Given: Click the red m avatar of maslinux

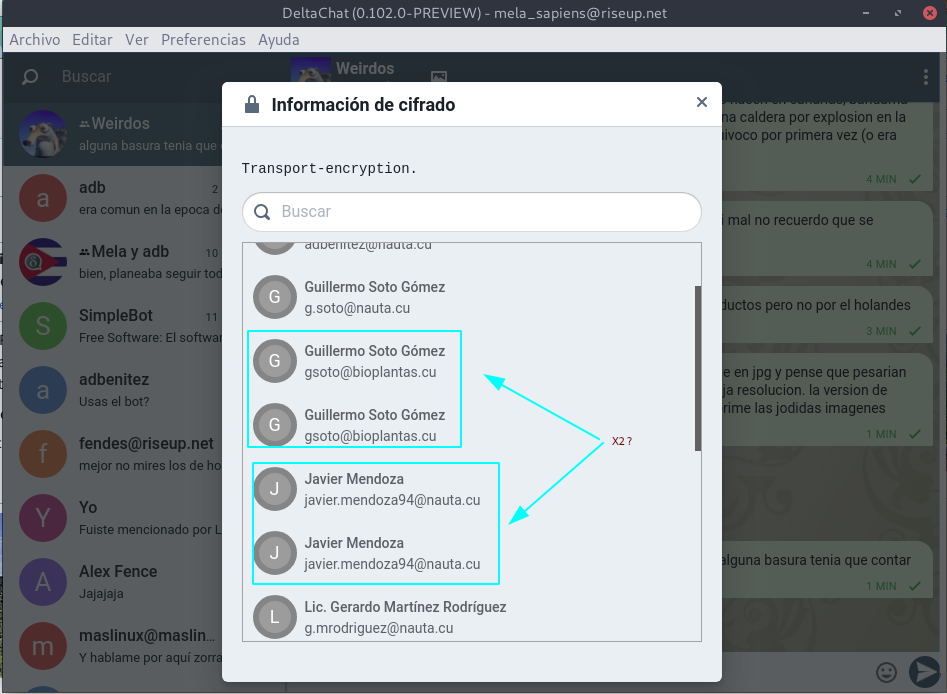Looking at the screenshot, I should point(43,646).
